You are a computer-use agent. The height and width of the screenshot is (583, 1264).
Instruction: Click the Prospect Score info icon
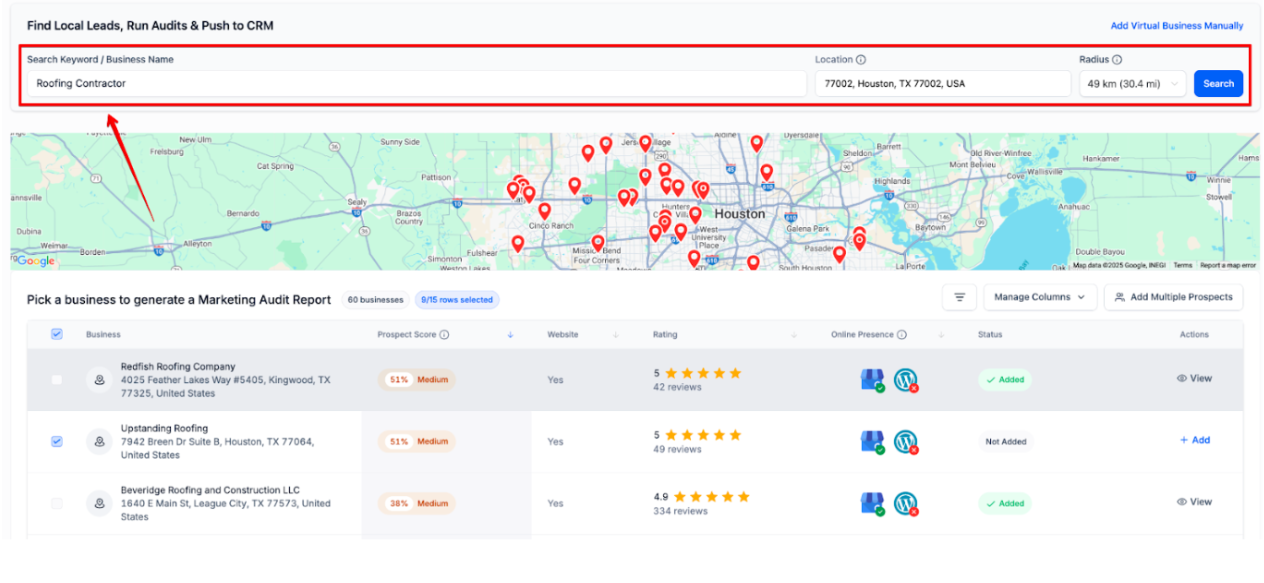coord(444,335)
